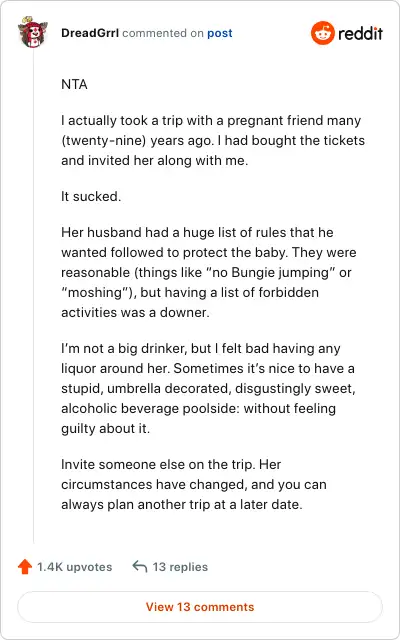Click the paragraph about the pregnant friend trip

point(213,140)
